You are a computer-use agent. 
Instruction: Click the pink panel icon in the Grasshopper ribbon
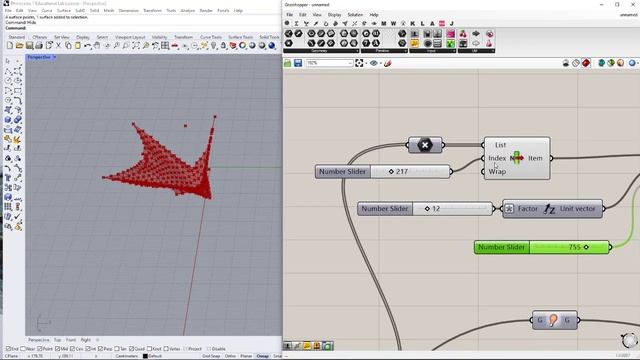point(451,33)
